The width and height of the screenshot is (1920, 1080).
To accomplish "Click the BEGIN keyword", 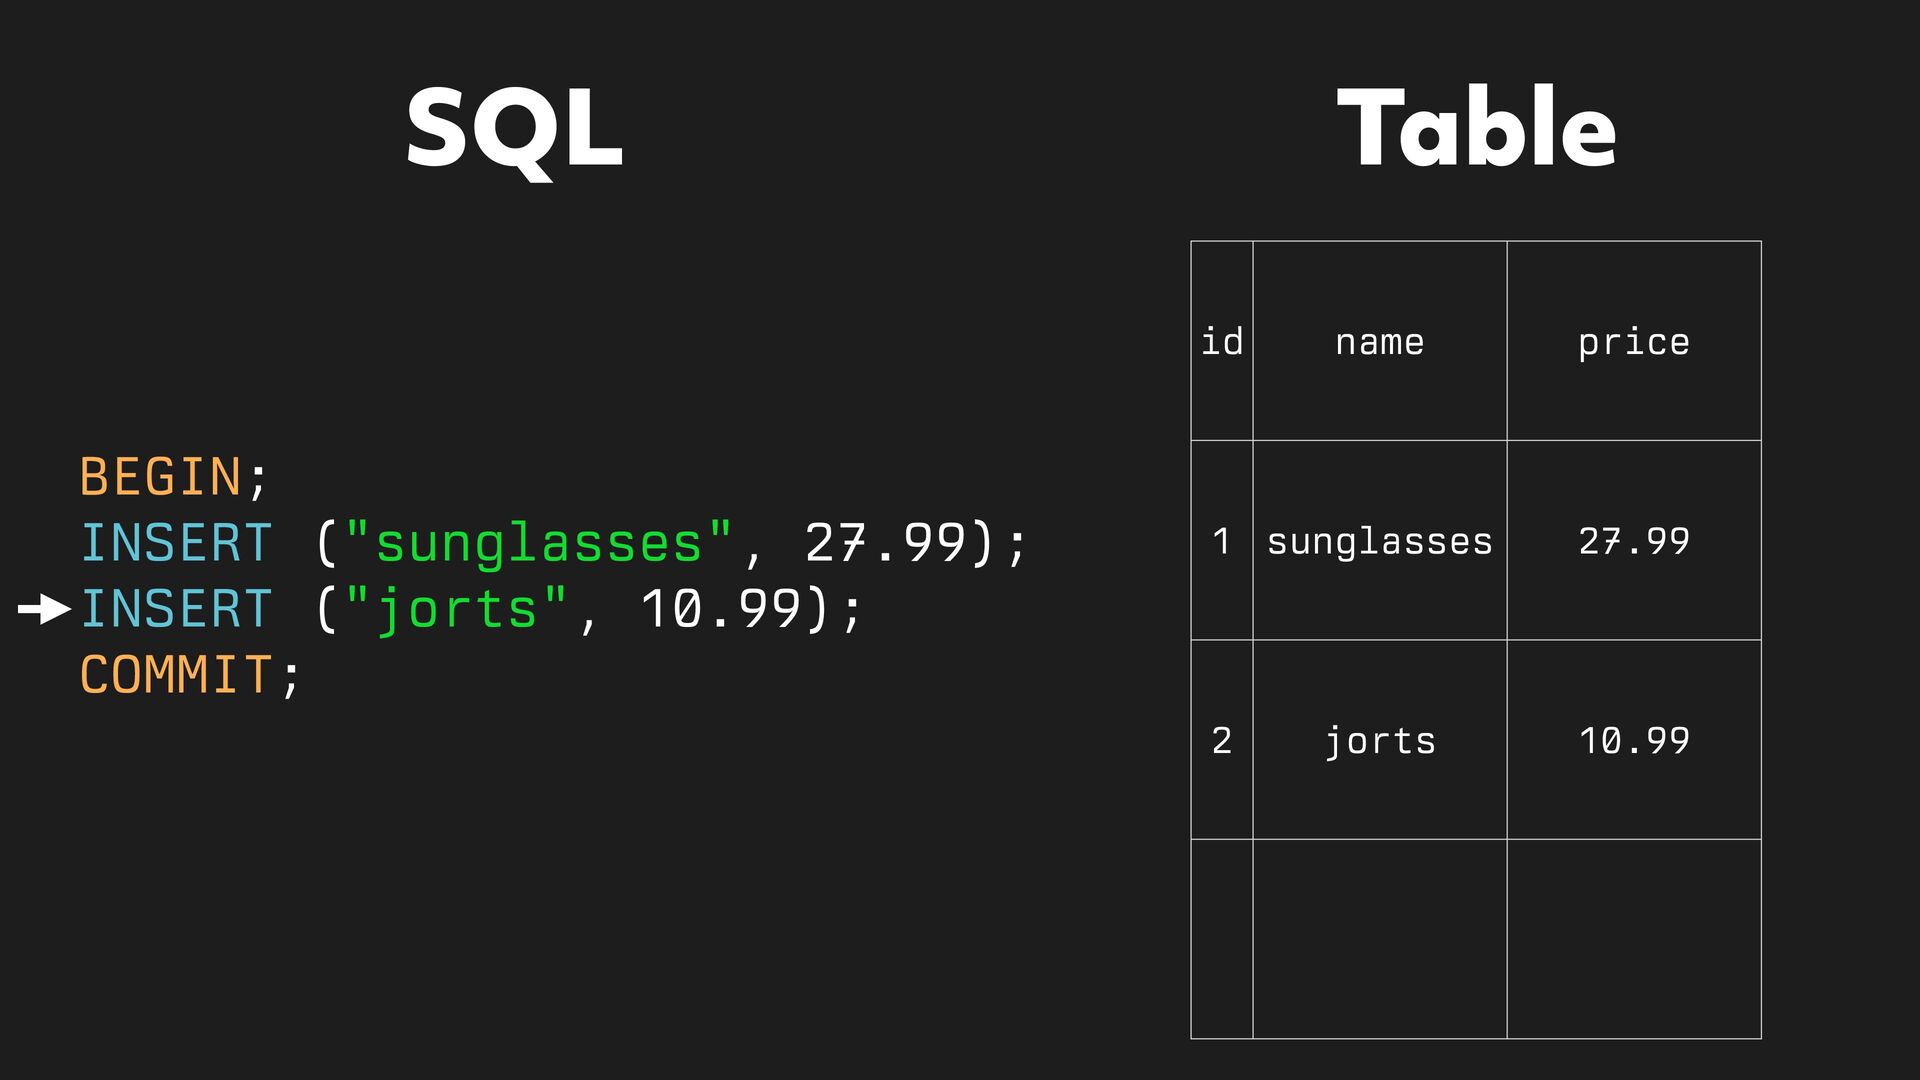I will [160, 477].
